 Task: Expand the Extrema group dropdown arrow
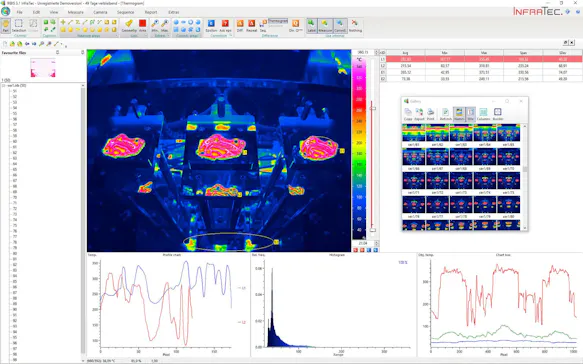[168, 36]
